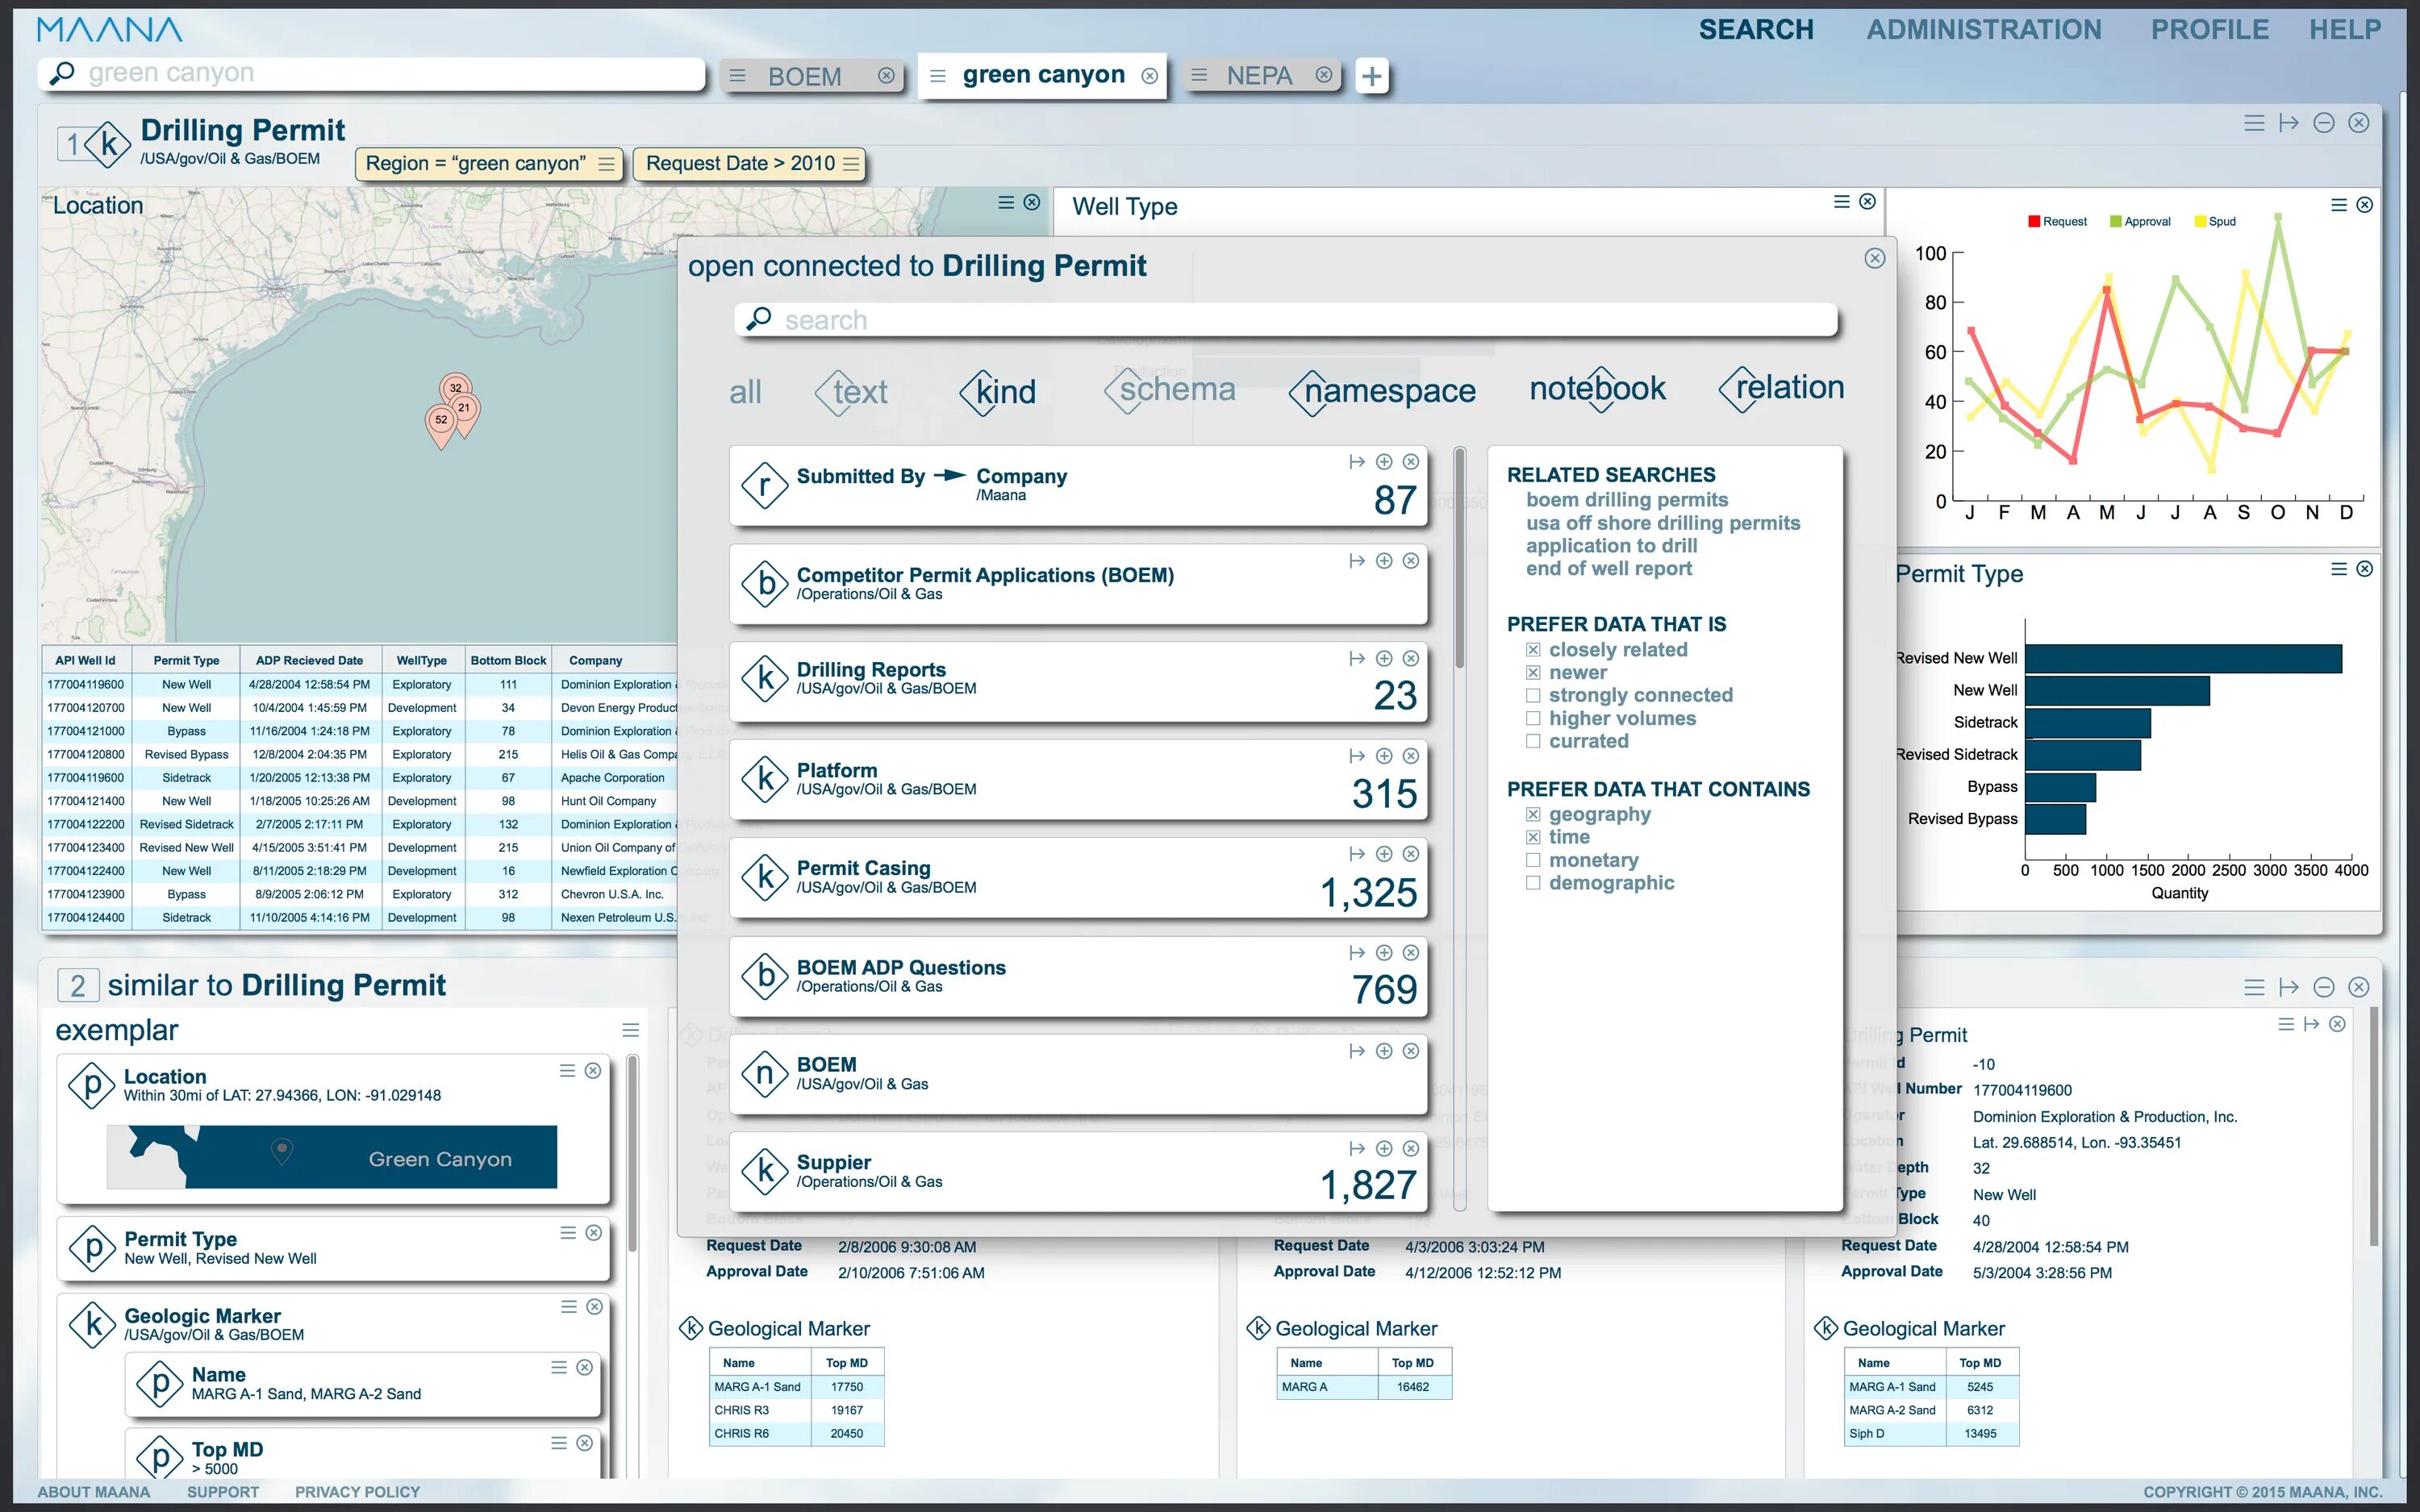Screen dimensions: 2420x1512
Task: Open the BOEM tab menu handle
Action: (x=737, y=76)
